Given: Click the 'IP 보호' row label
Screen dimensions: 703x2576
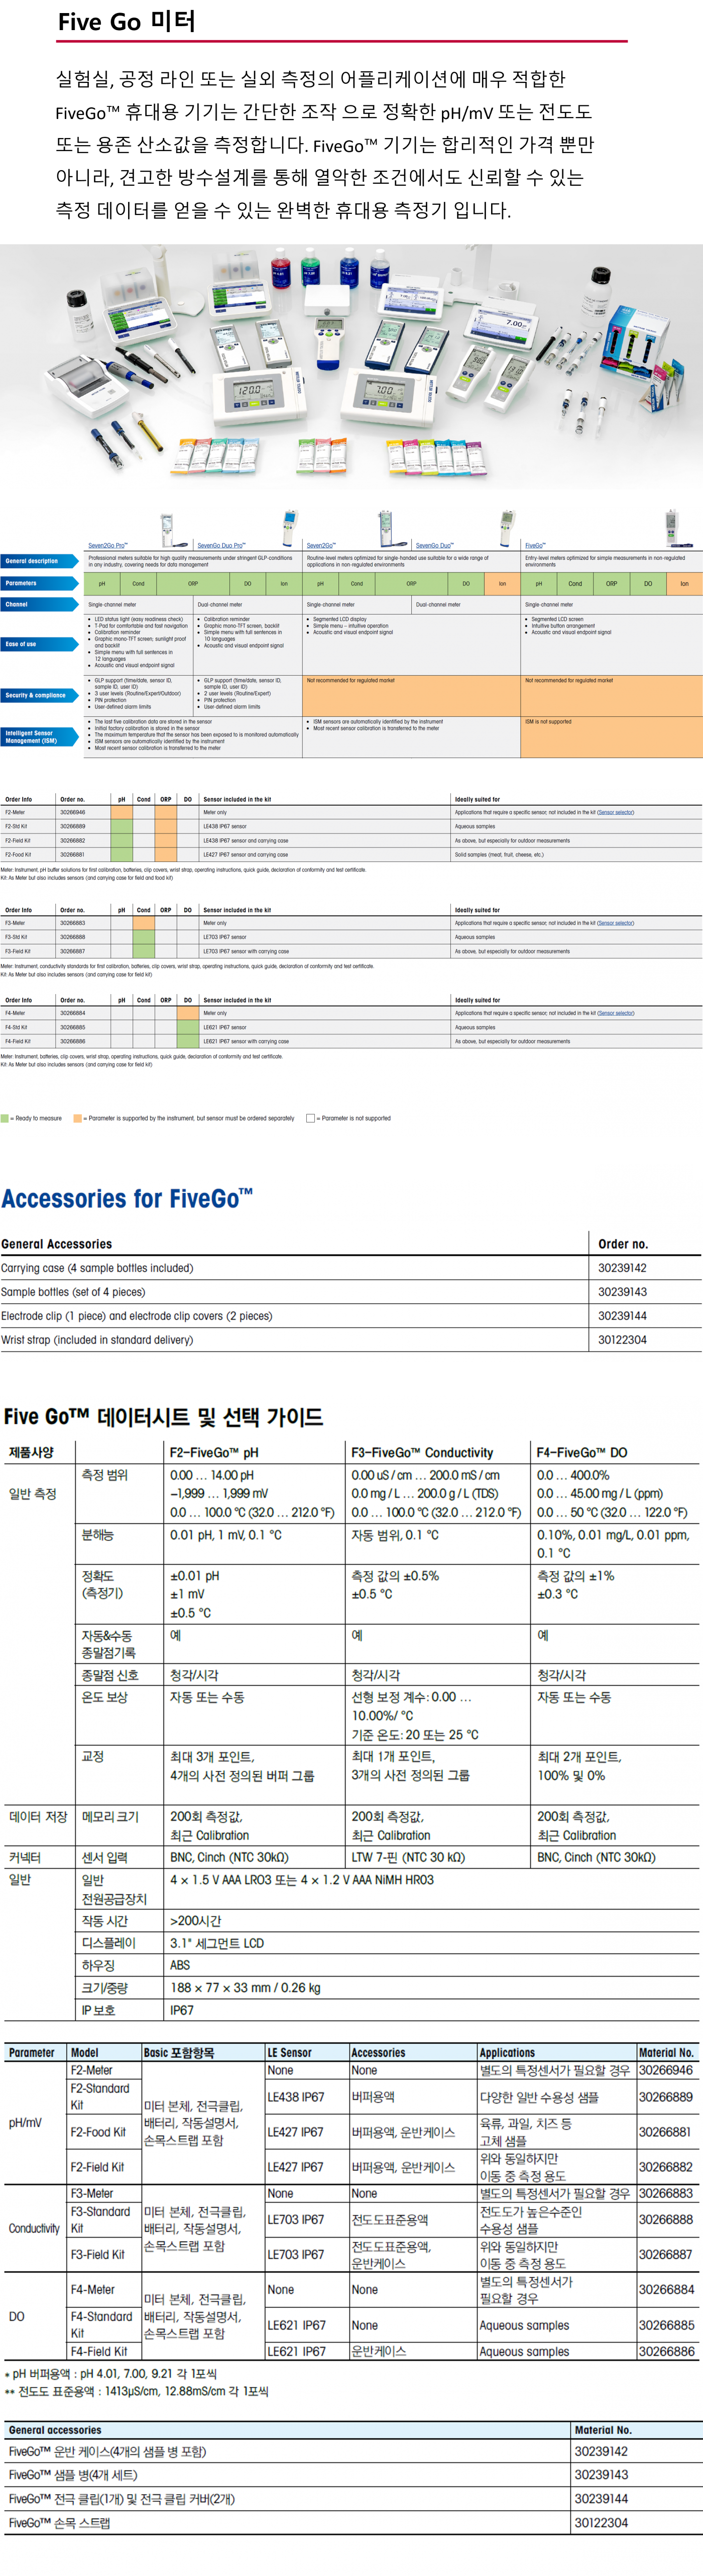Looking at the screenshot, I should [x=98, y=2010].
